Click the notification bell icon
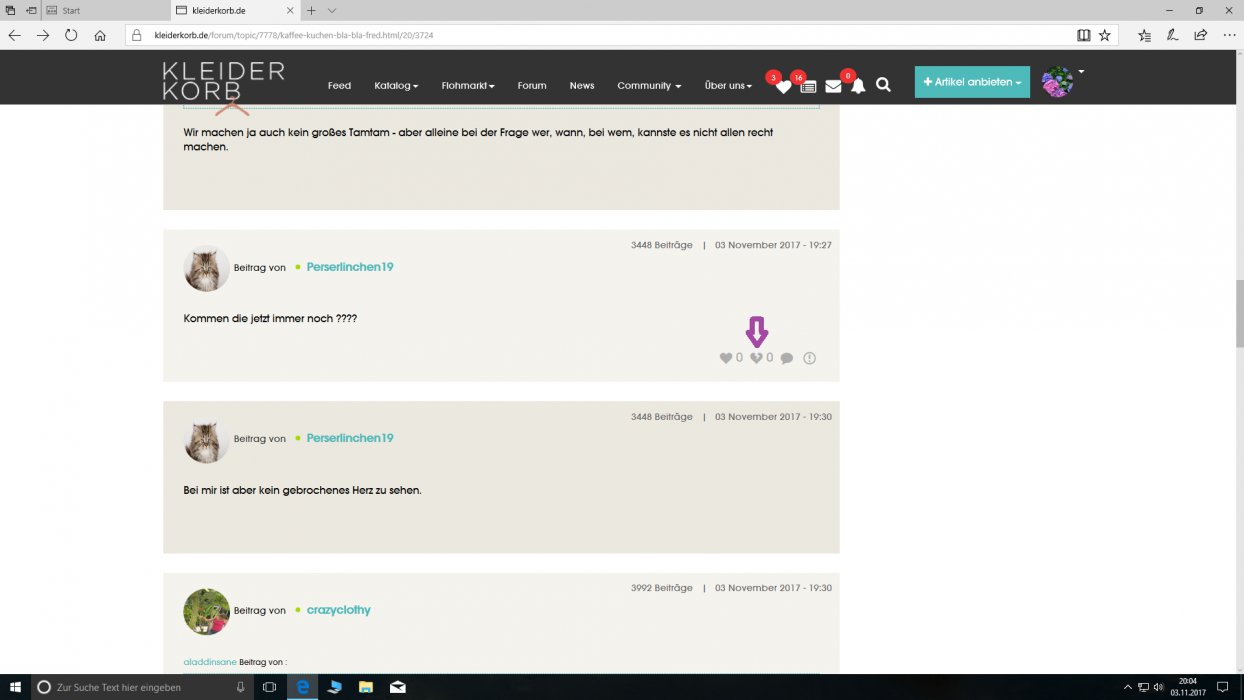1244x700 pixels. (858, 87)
